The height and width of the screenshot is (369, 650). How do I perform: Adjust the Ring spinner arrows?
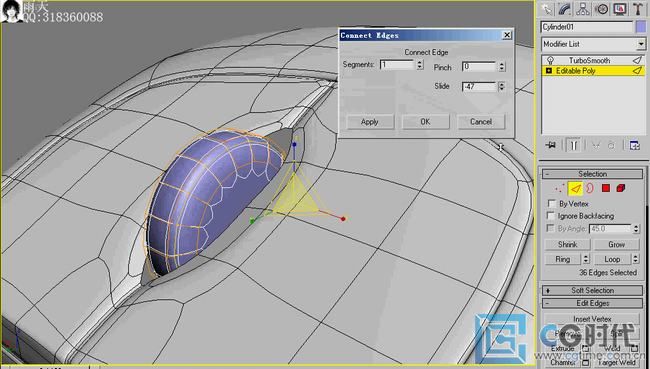pos(586,259)
